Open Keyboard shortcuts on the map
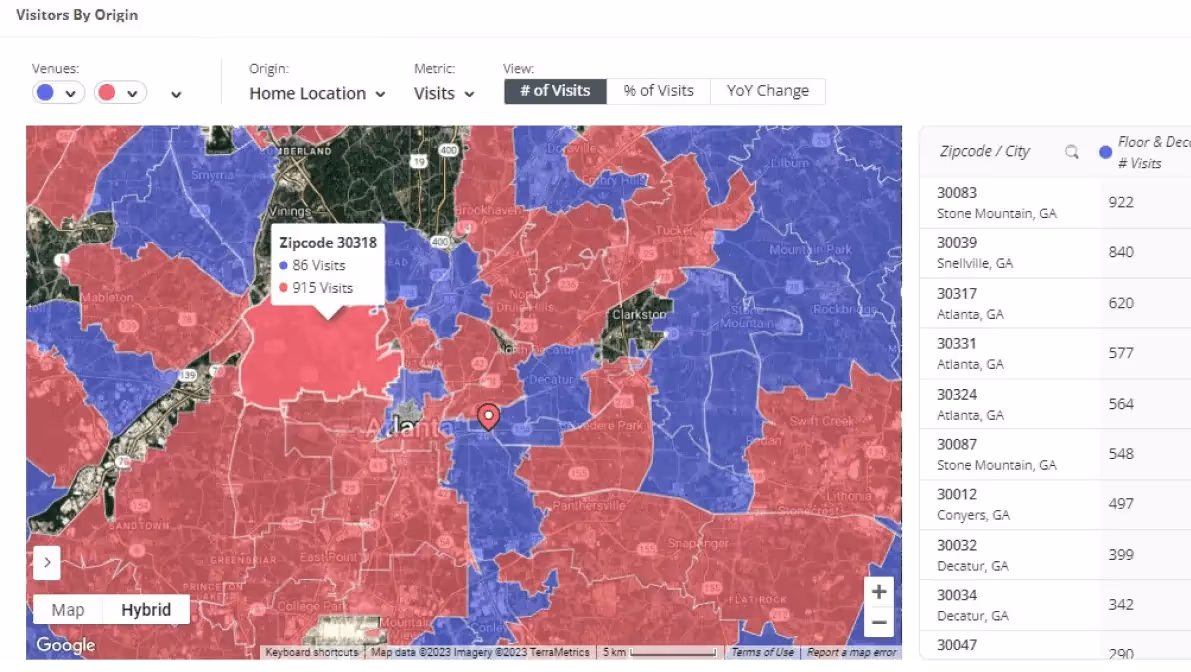The image size is (1191, 672). click(x=311, y=652)
